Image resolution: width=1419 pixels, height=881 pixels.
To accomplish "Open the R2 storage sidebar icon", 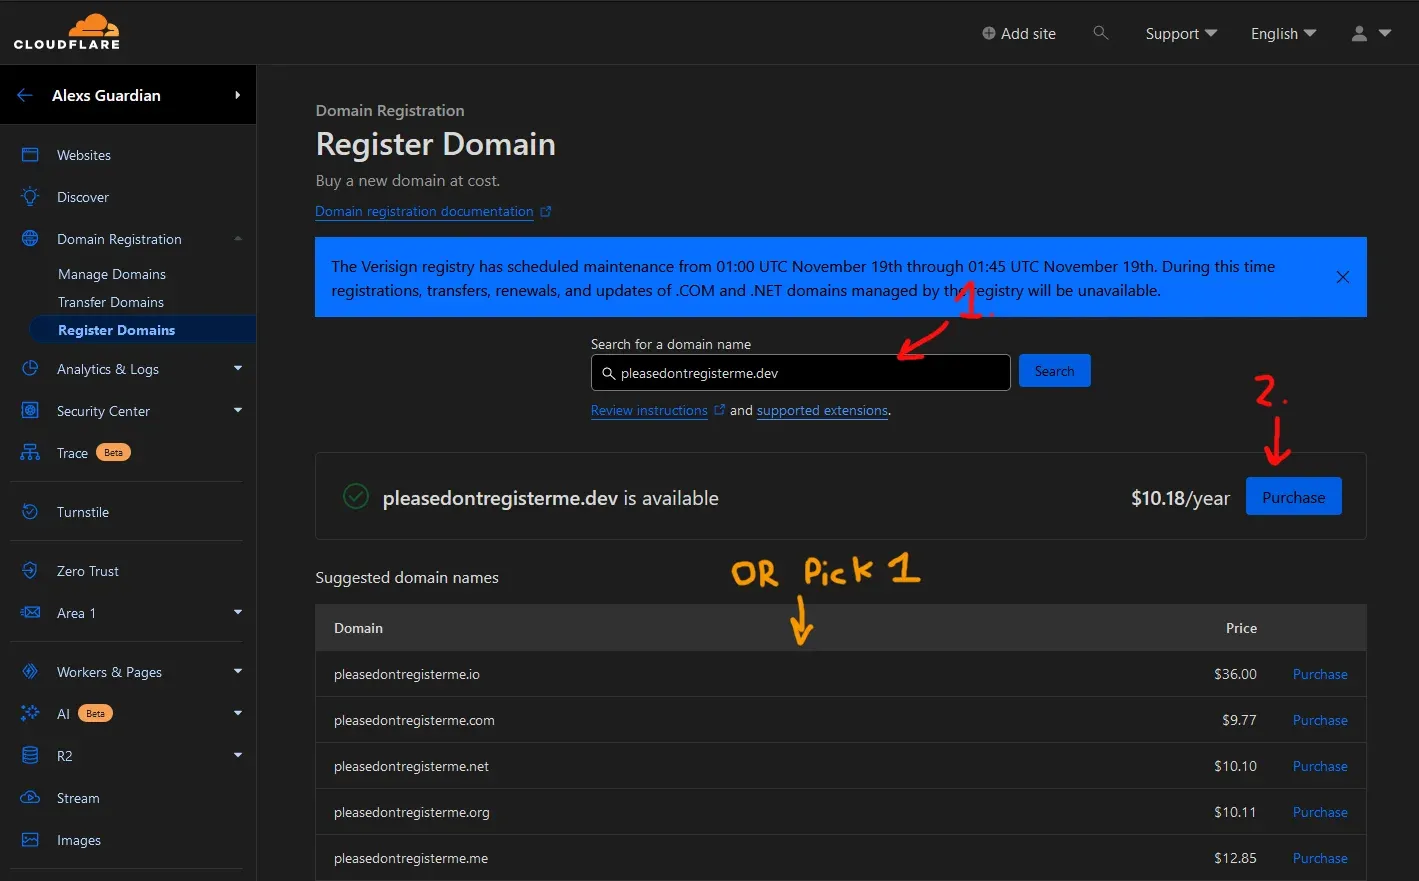I will click(30, 755).
